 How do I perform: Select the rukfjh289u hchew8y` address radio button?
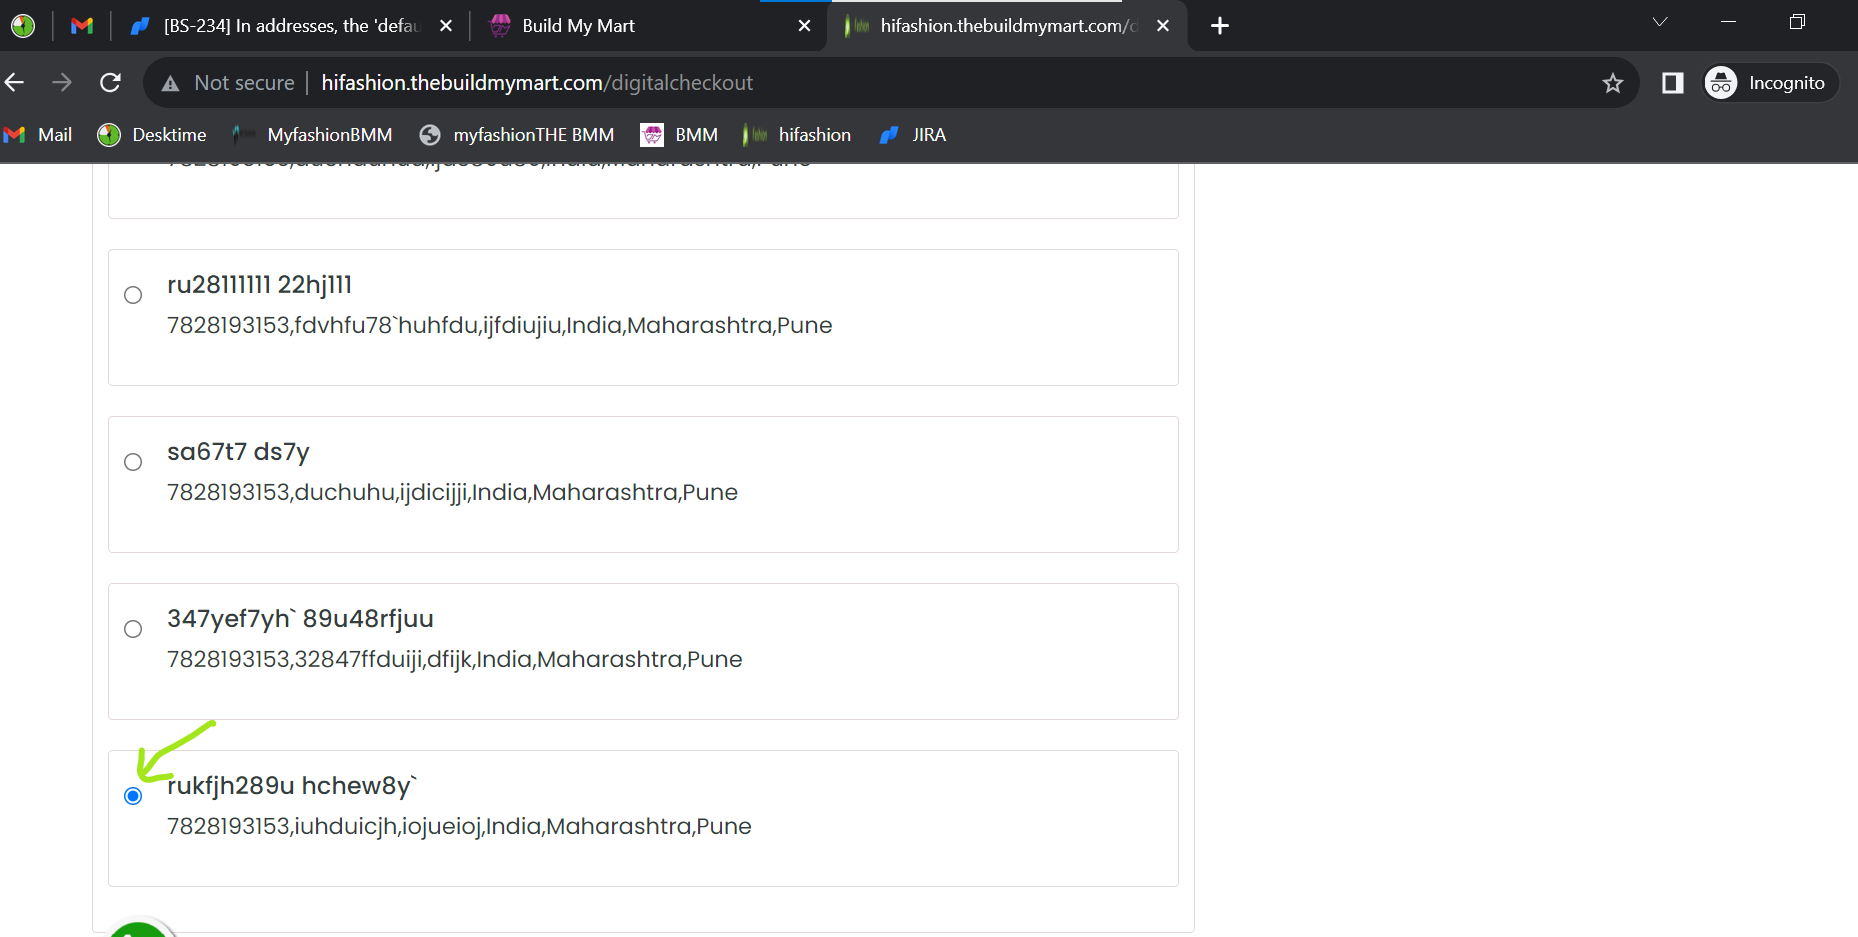pyautogui.click(x=133, y=796)
